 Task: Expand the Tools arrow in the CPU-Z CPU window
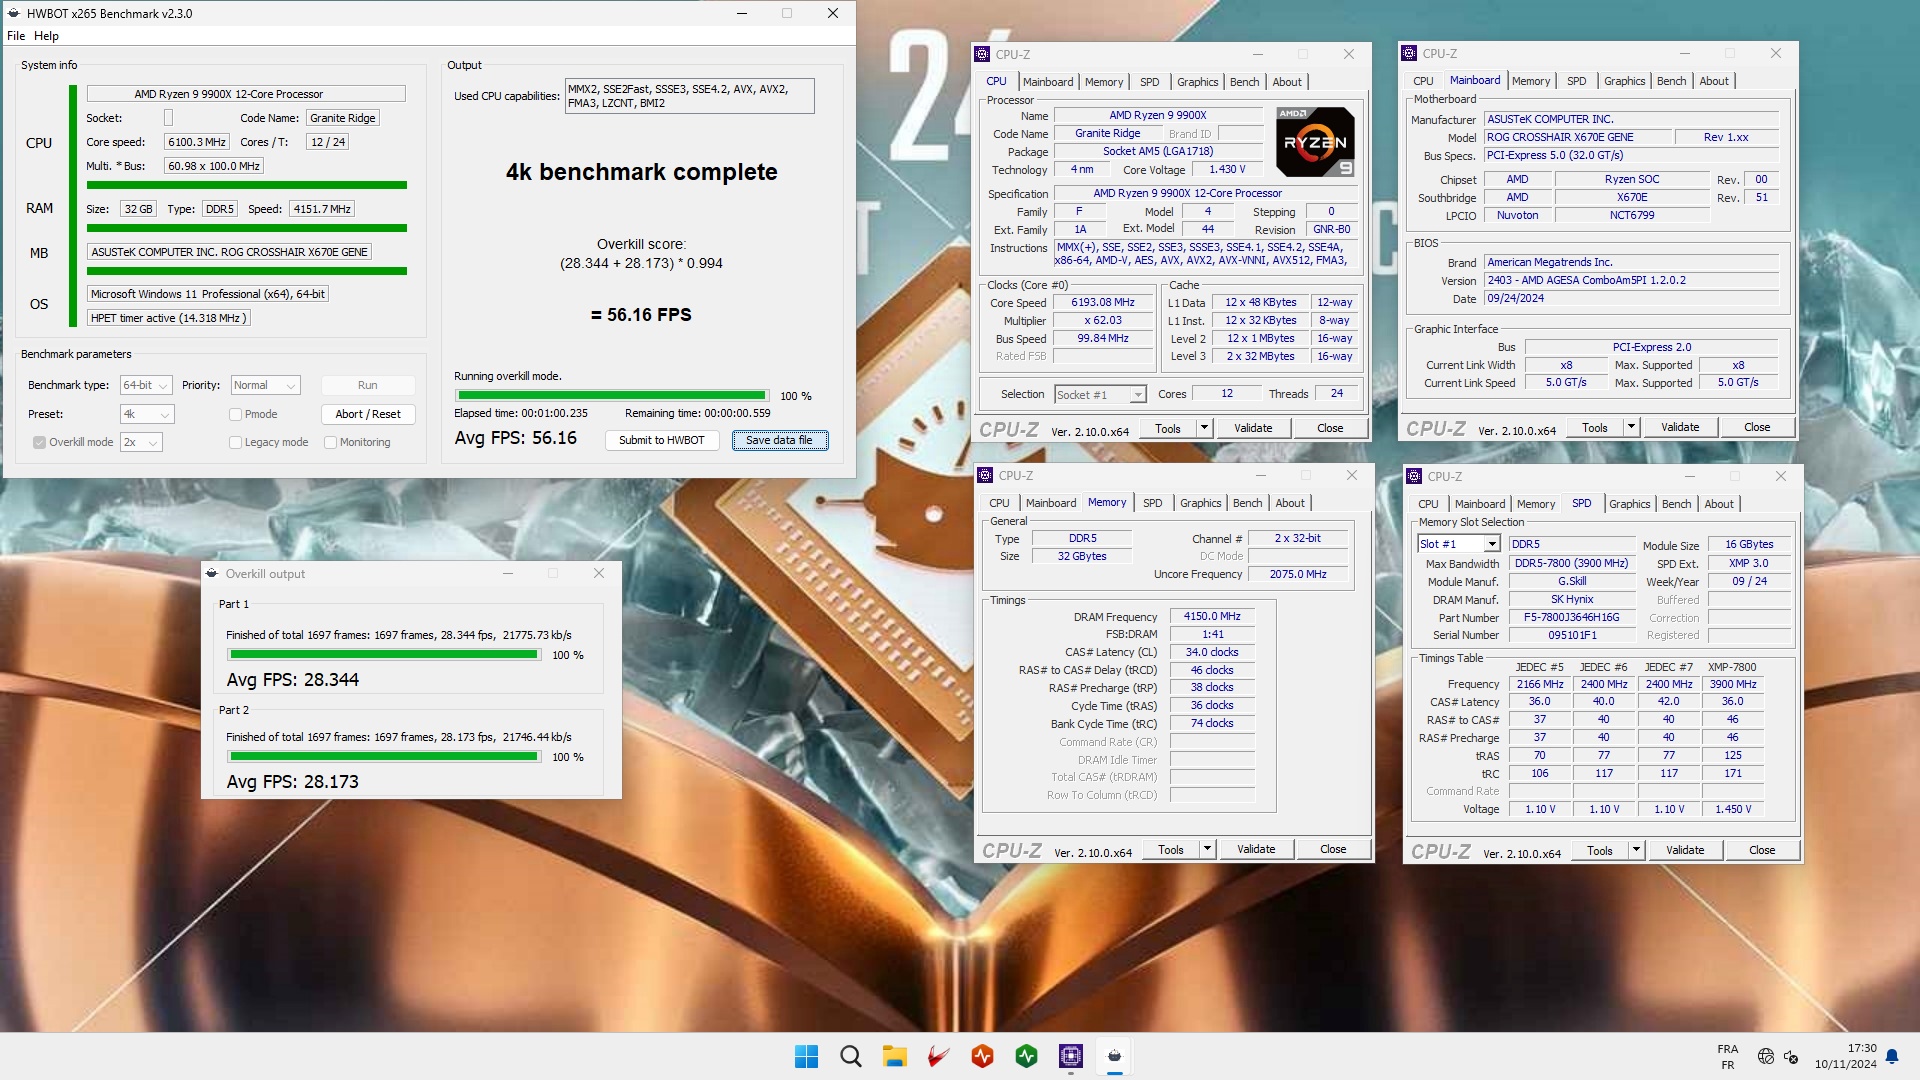[1204, 428]
